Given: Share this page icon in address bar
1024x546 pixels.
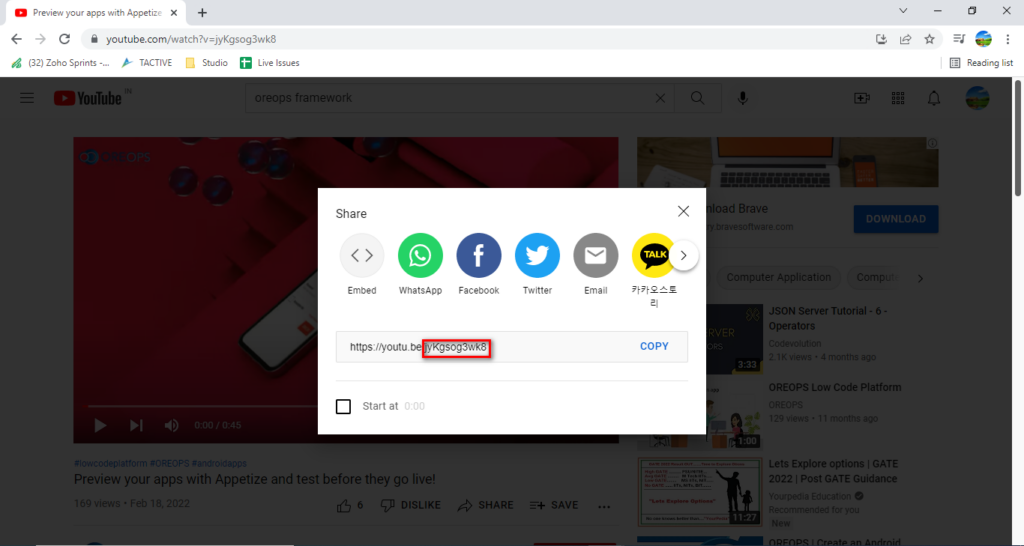Looking at the screenshot, I should [x=905, y=39].
